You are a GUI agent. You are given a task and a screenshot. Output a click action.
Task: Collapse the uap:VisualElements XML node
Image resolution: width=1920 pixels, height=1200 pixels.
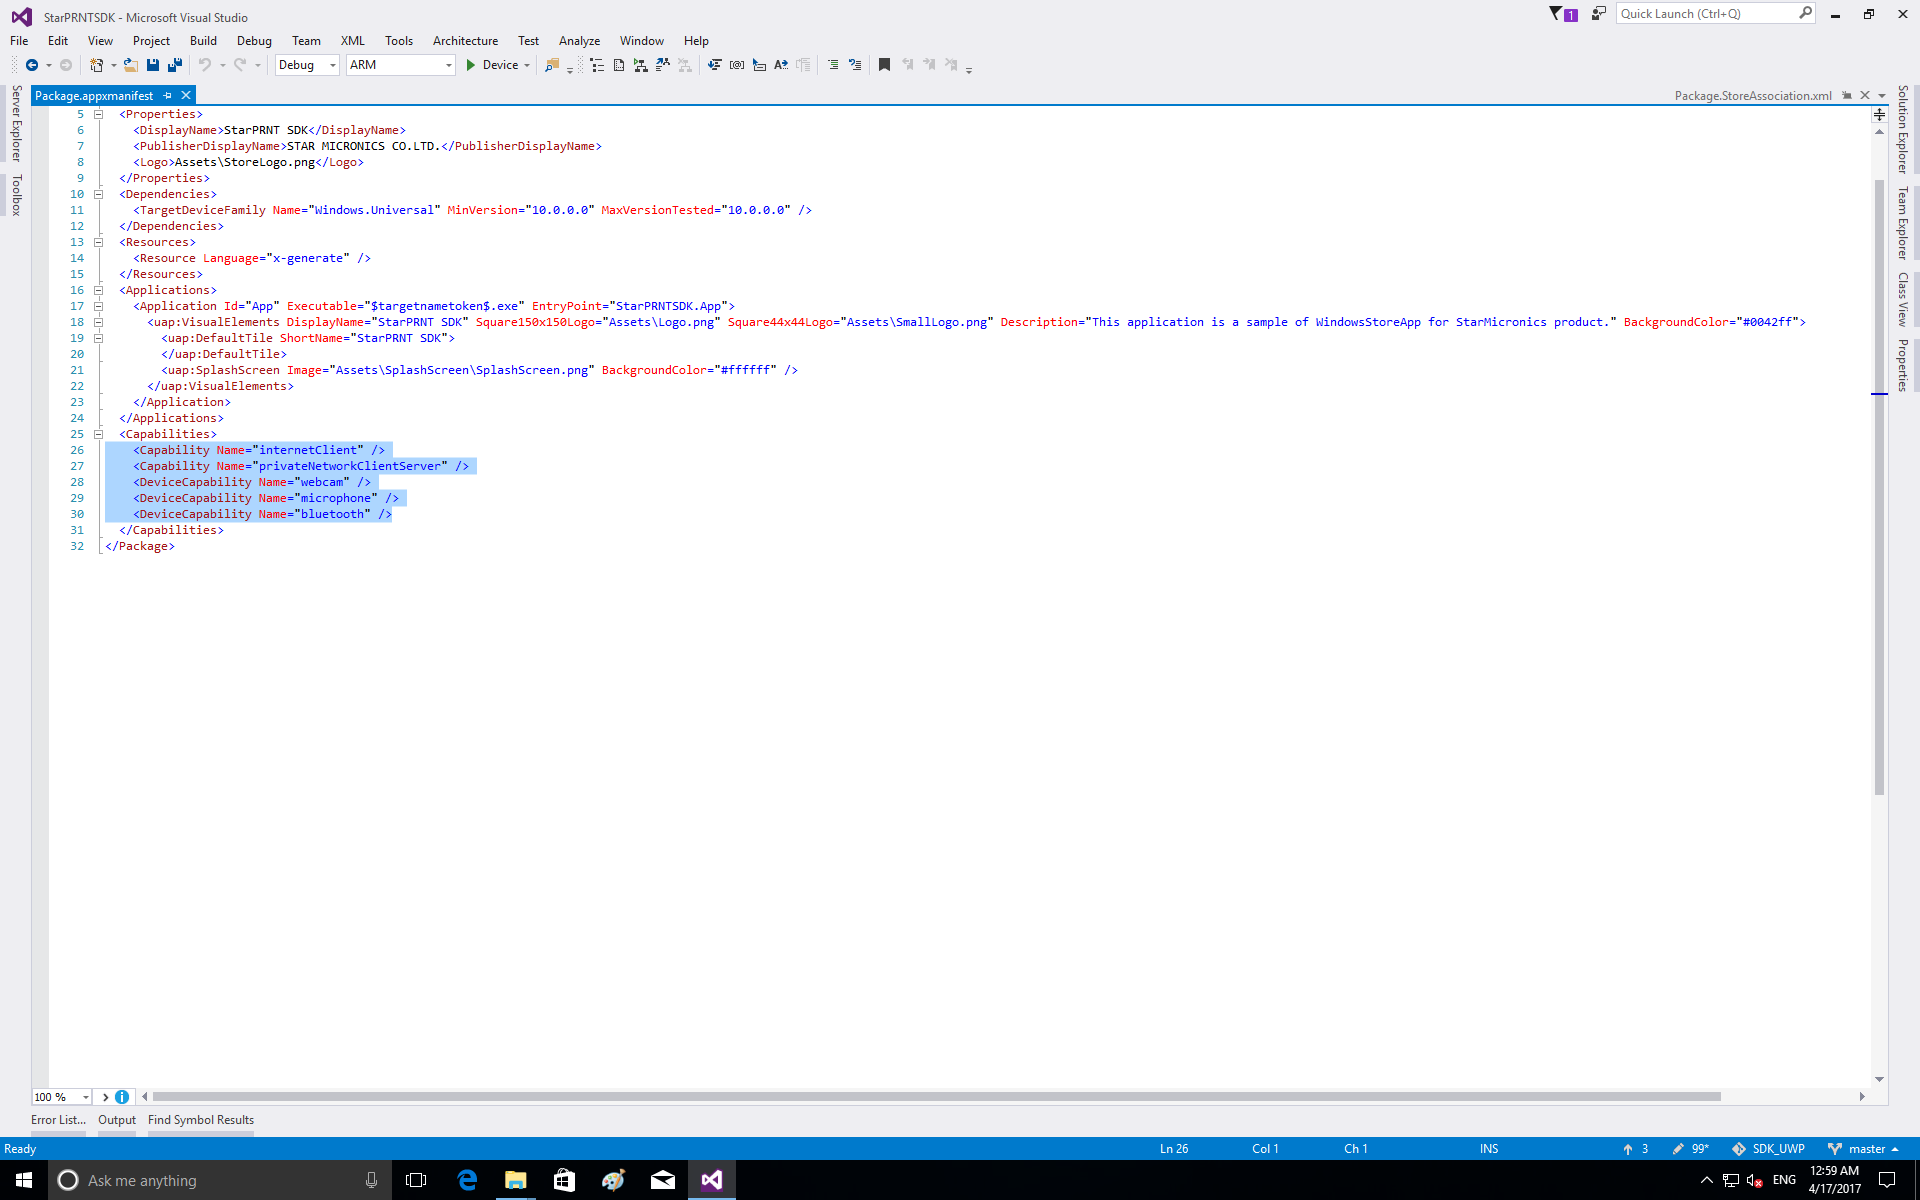[98, 322]
